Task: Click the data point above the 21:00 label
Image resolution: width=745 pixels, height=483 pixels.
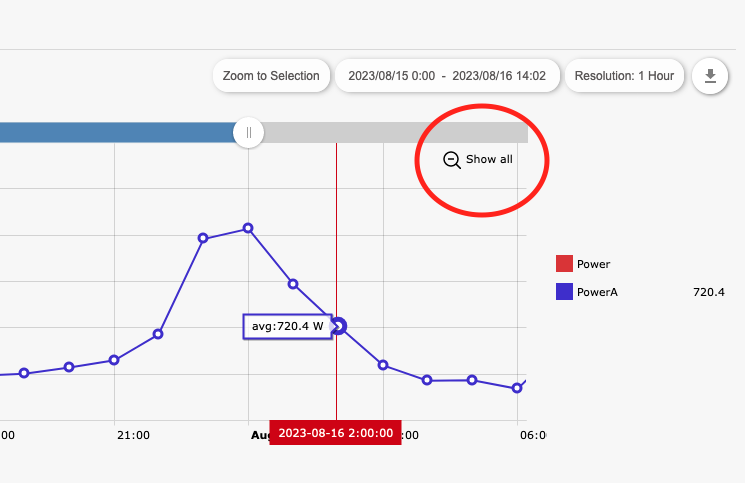Action: point(114,359)
